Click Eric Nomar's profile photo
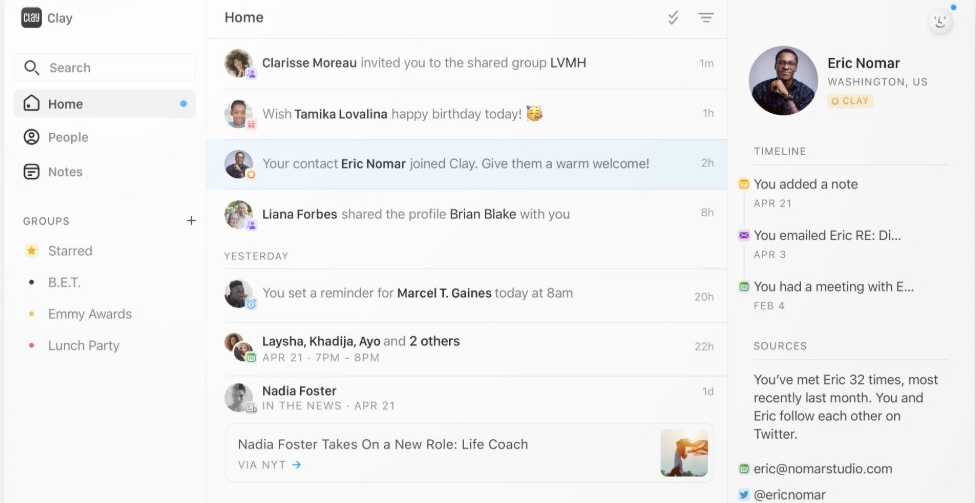The height and width of the screenshot is (503, 976). point(783,81)
